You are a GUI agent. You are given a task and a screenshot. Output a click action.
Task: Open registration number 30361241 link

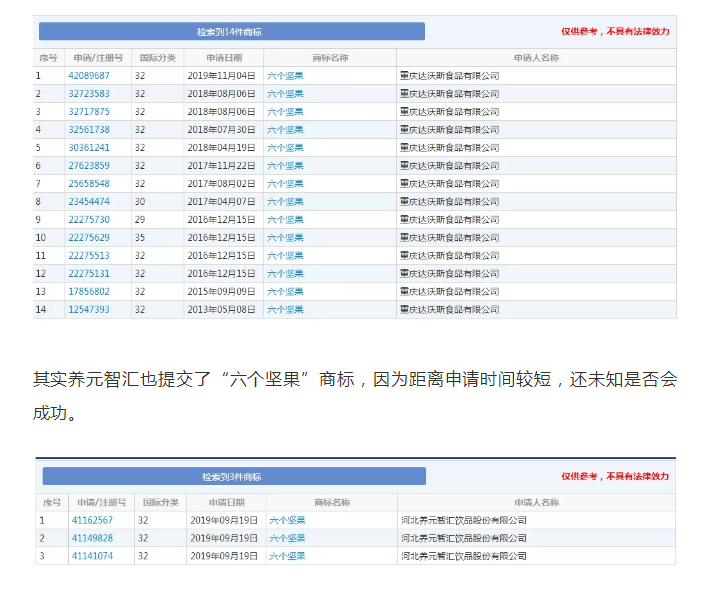89,147
